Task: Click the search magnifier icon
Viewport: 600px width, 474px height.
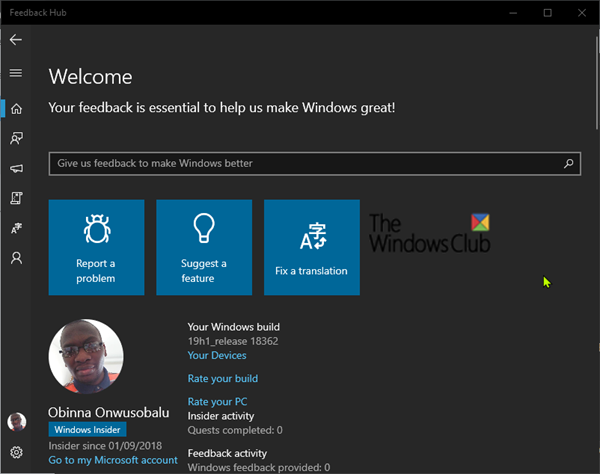Action: pyautogui.click(x=568, y=164)
